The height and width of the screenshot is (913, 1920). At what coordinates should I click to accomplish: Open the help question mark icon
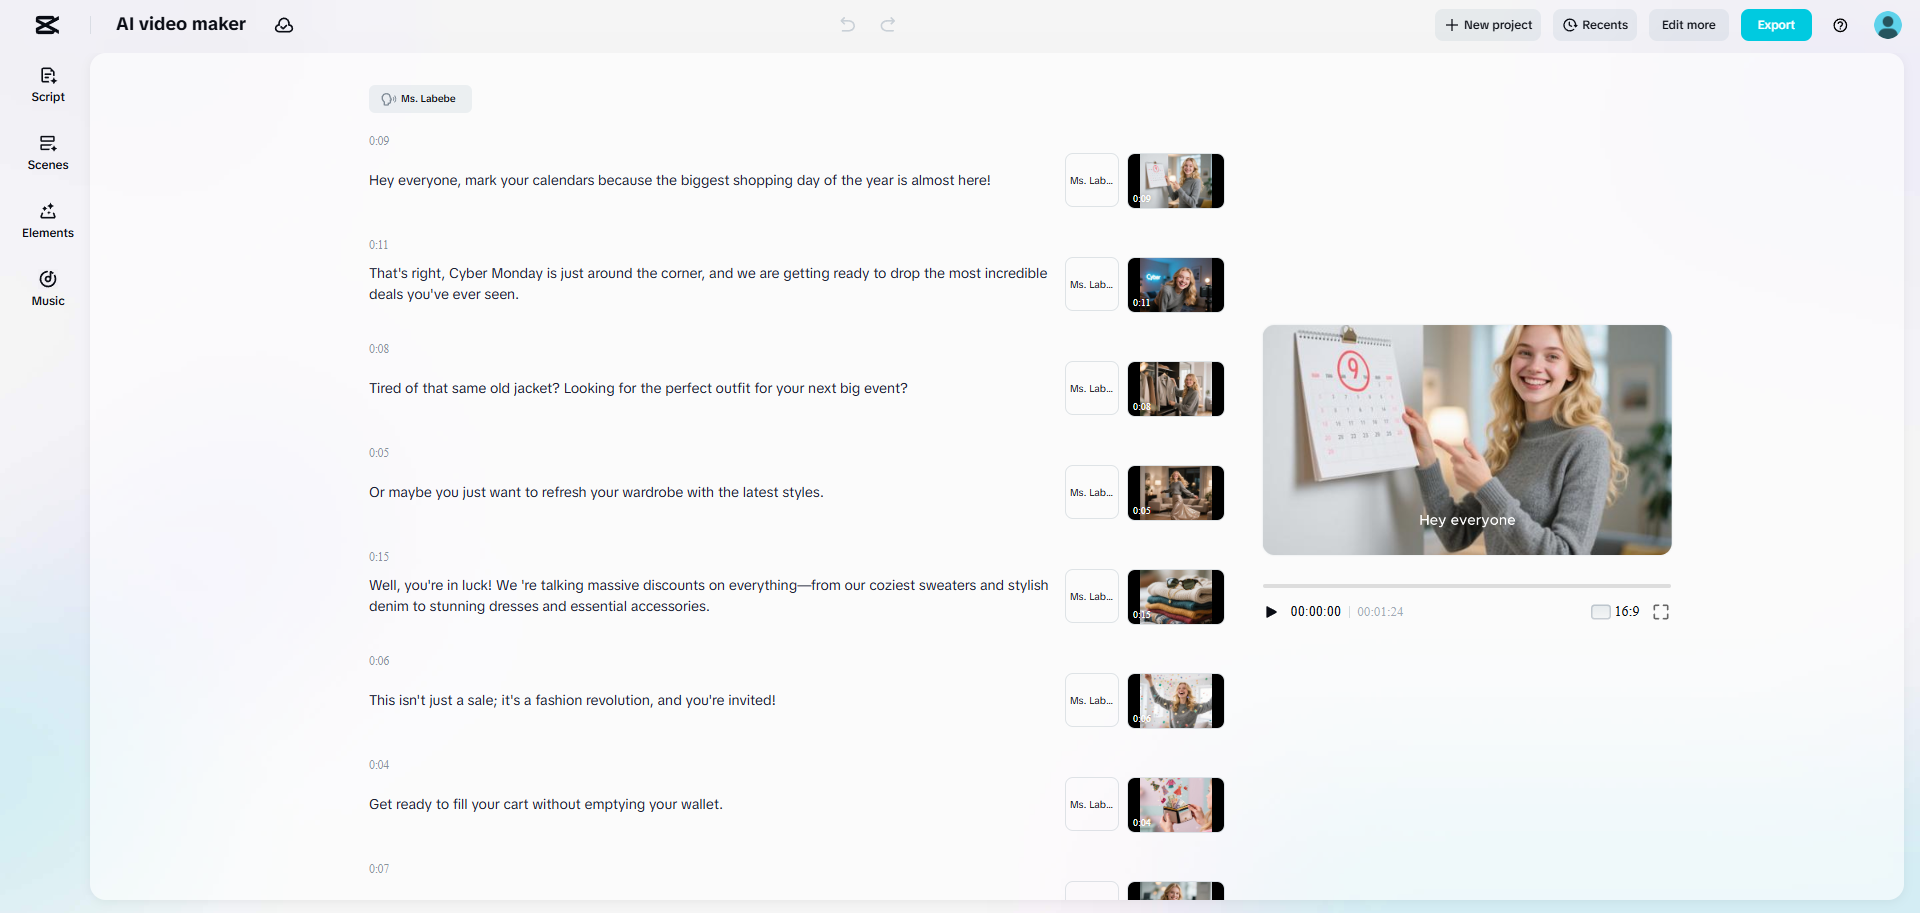(1840, 25)
